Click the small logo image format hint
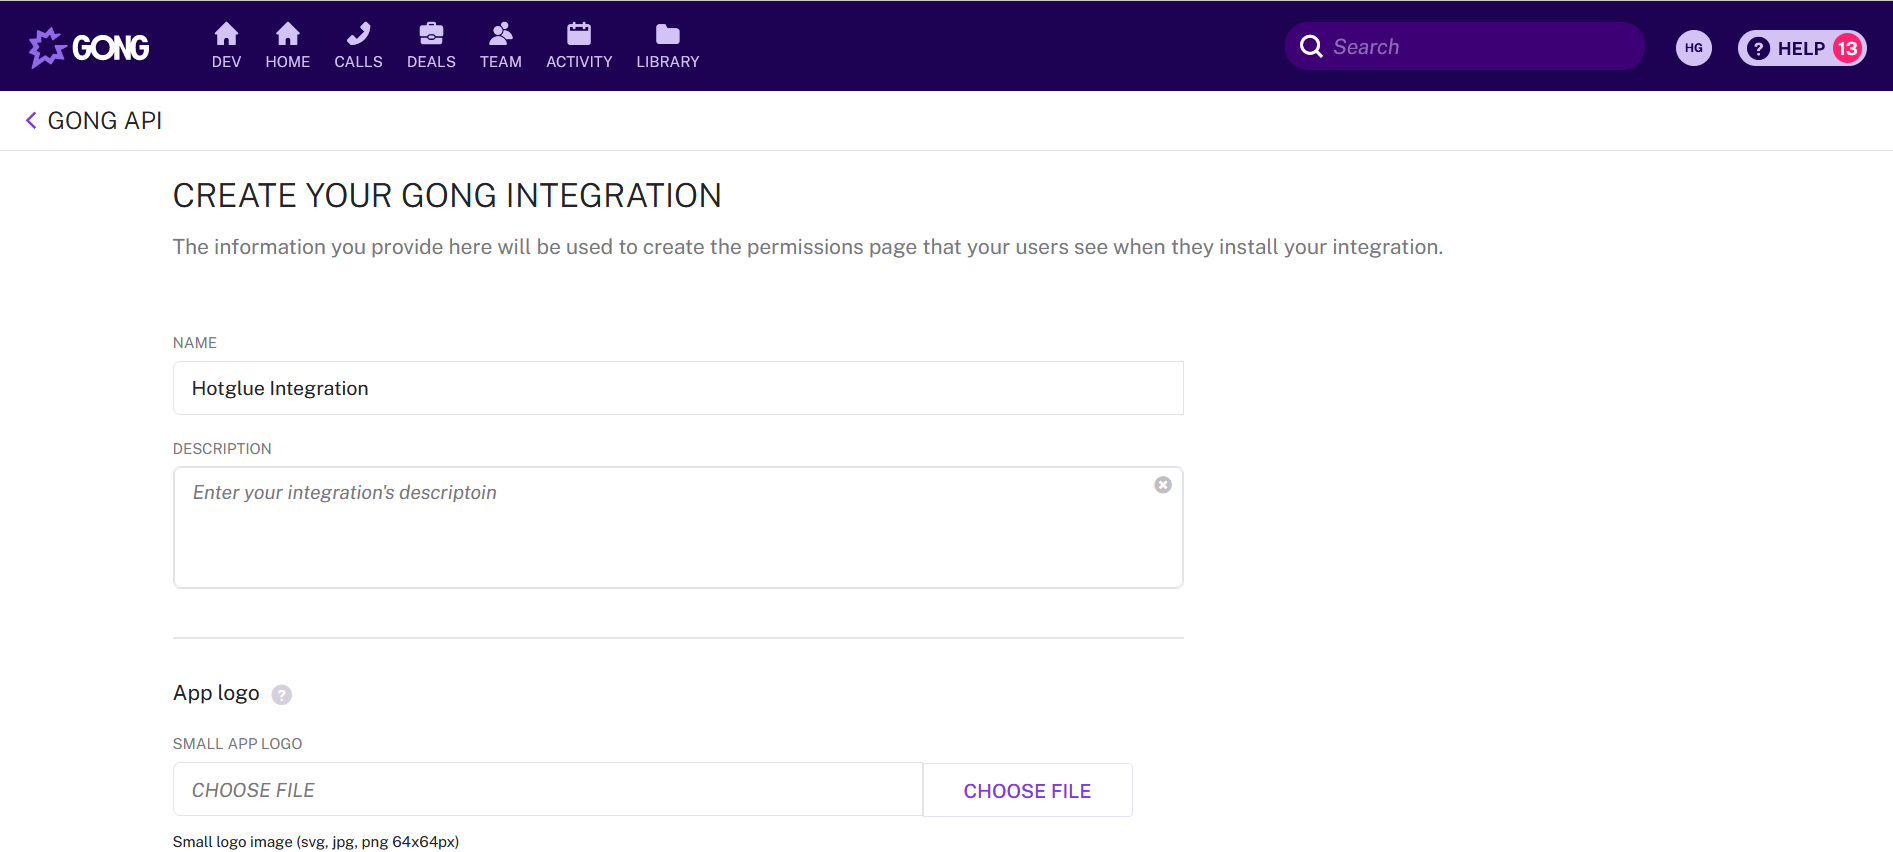 (316, 841)
